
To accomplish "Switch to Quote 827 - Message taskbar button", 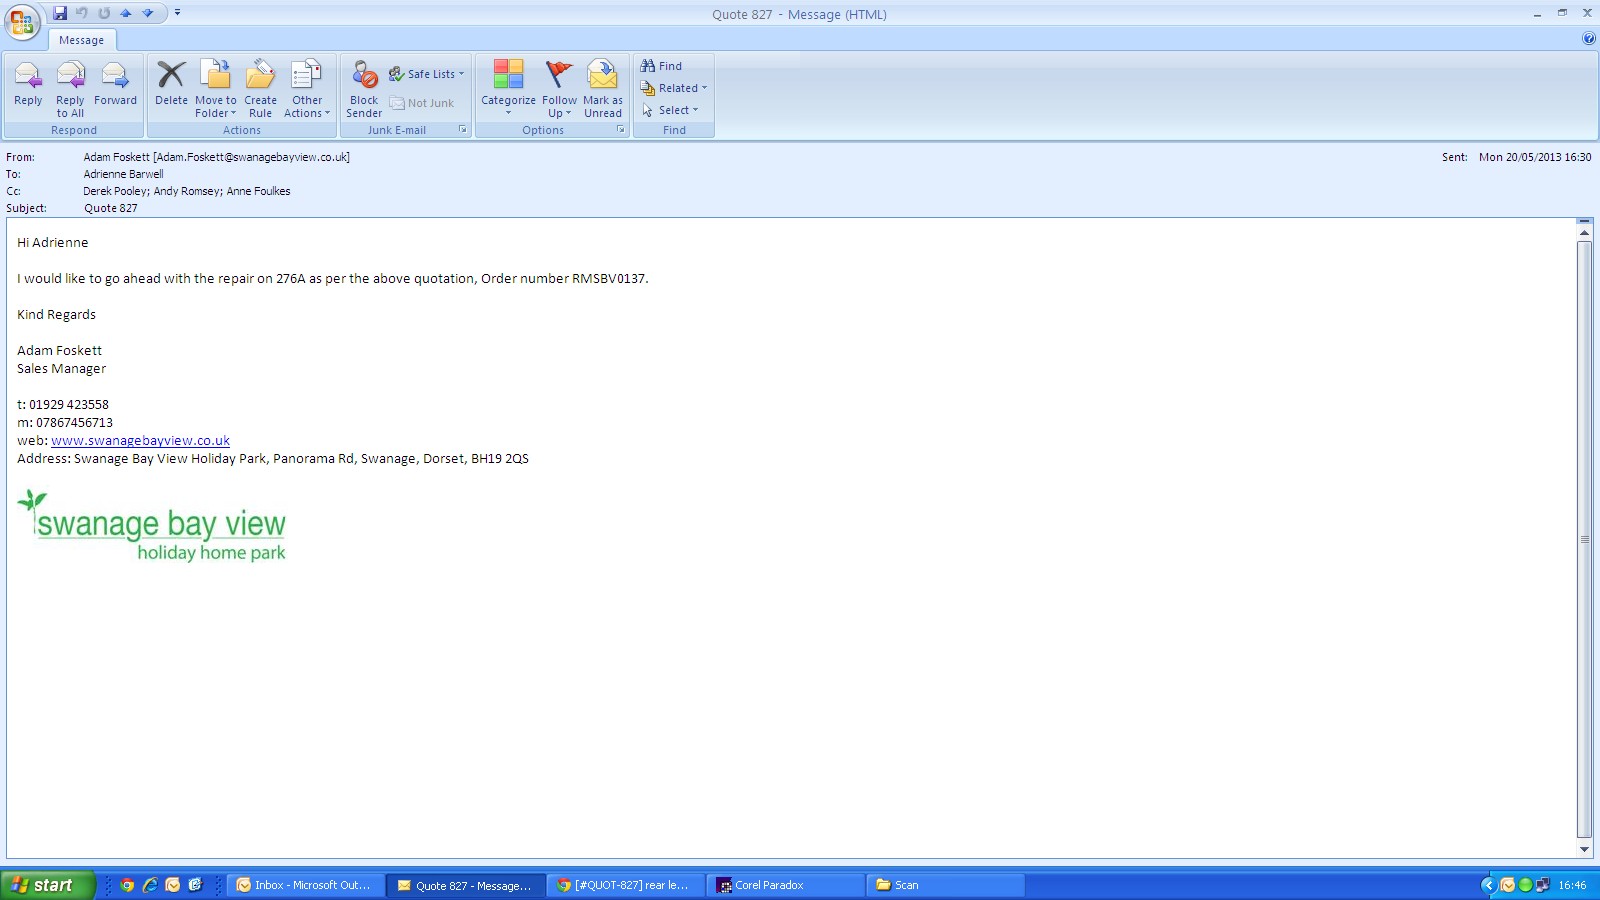I will click(x=468, y=885).
